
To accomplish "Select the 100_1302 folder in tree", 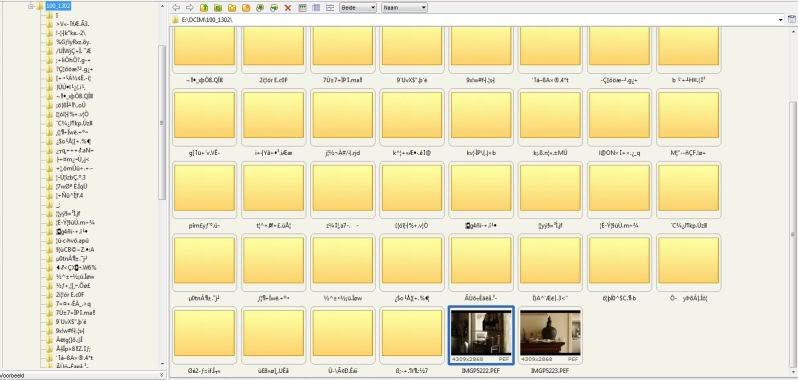I will pyautogui.click(x=58, y=6).
